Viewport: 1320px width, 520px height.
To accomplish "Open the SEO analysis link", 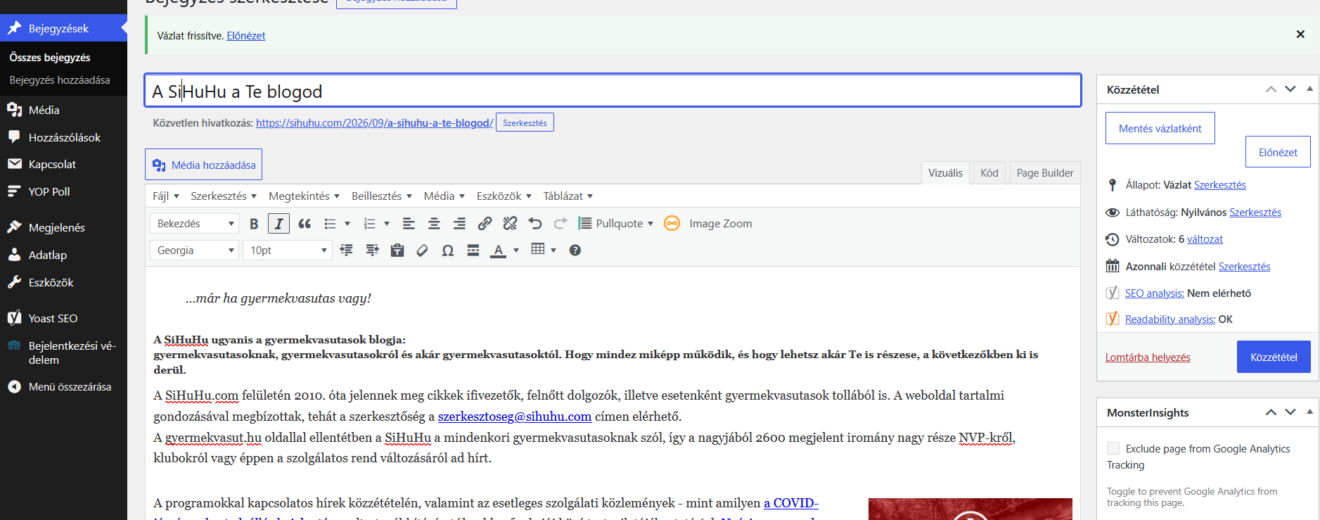I will [x=1154, y=293].
